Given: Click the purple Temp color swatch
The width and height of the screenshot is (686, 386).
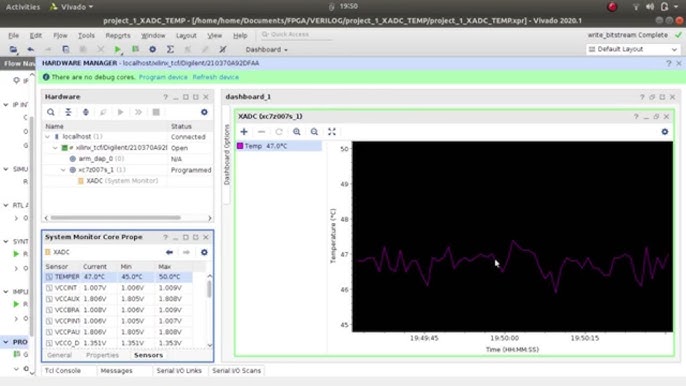Looking at the screenshot, I should click(x=240, y=146).
